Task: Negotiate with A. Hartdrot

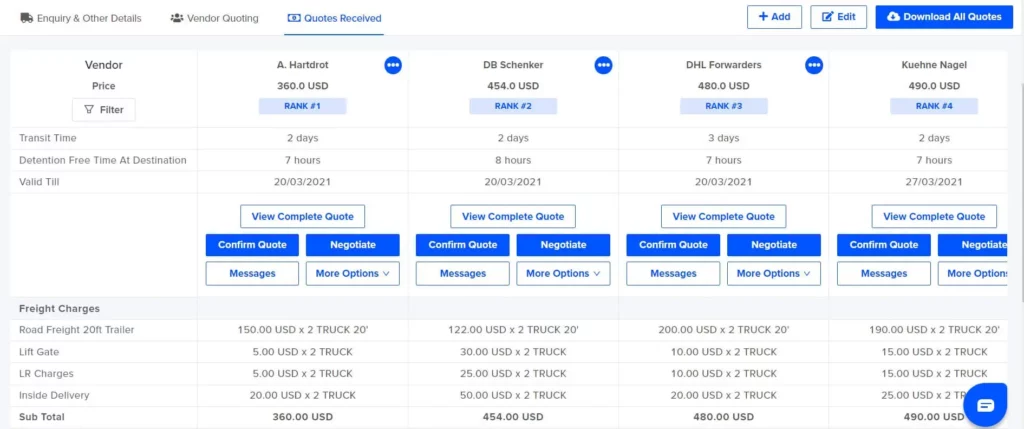Action: 353,245
